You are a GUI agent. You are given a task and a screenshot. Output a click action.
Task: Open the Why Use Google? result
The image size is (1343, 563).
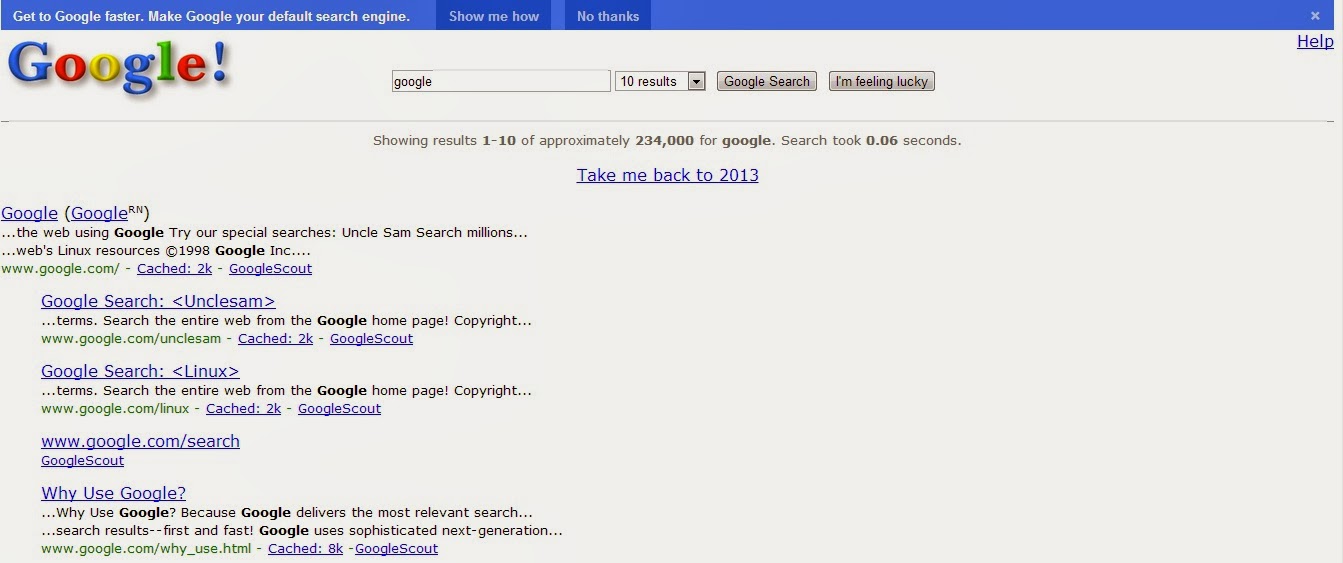tap(113, 493)
